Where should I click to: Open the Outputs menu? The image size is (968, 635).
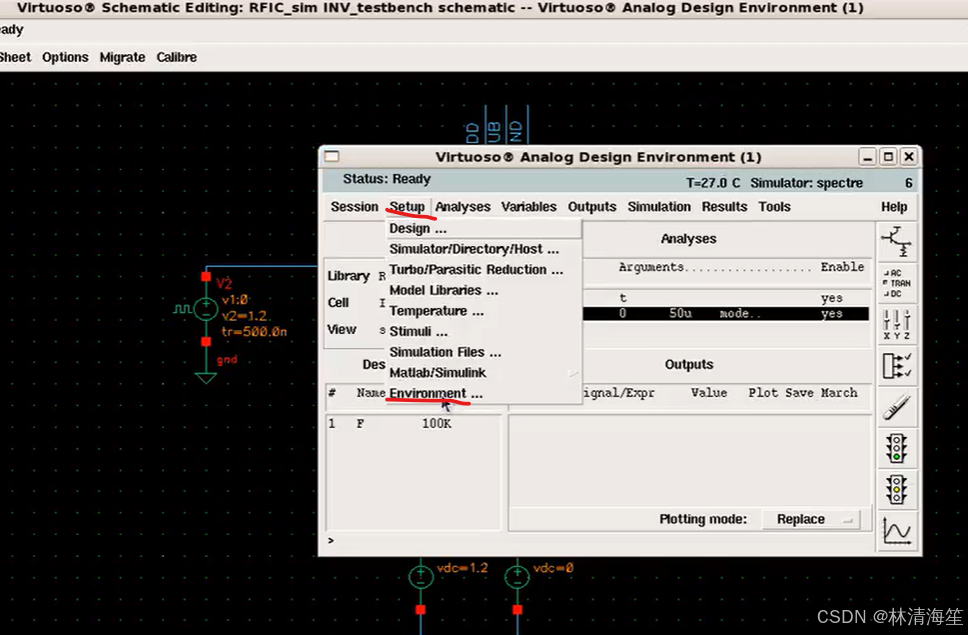pyautogui.click(x=592, y=207)
